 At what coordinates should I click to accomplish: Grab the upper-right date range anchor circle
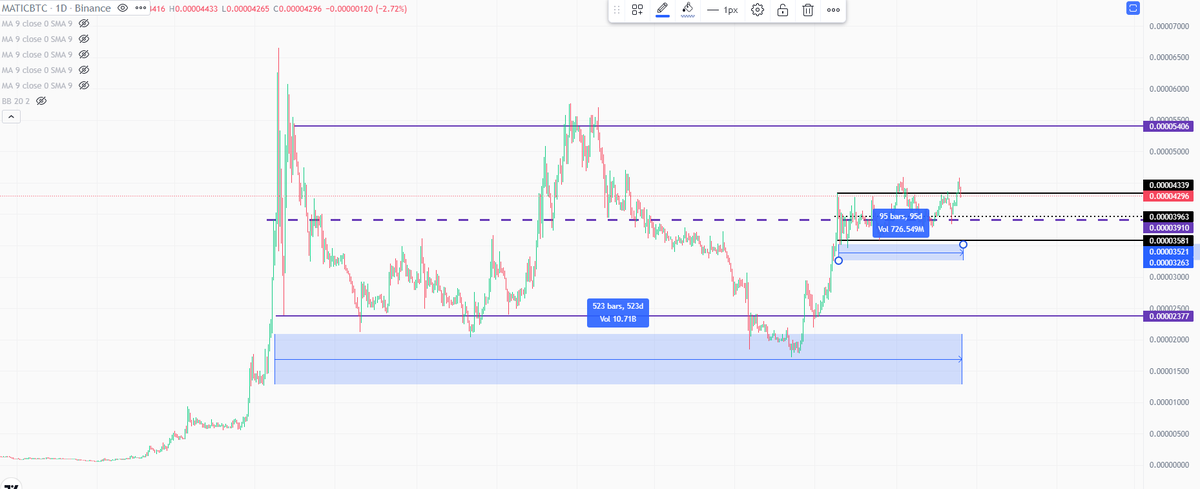(x=962, y=244)
